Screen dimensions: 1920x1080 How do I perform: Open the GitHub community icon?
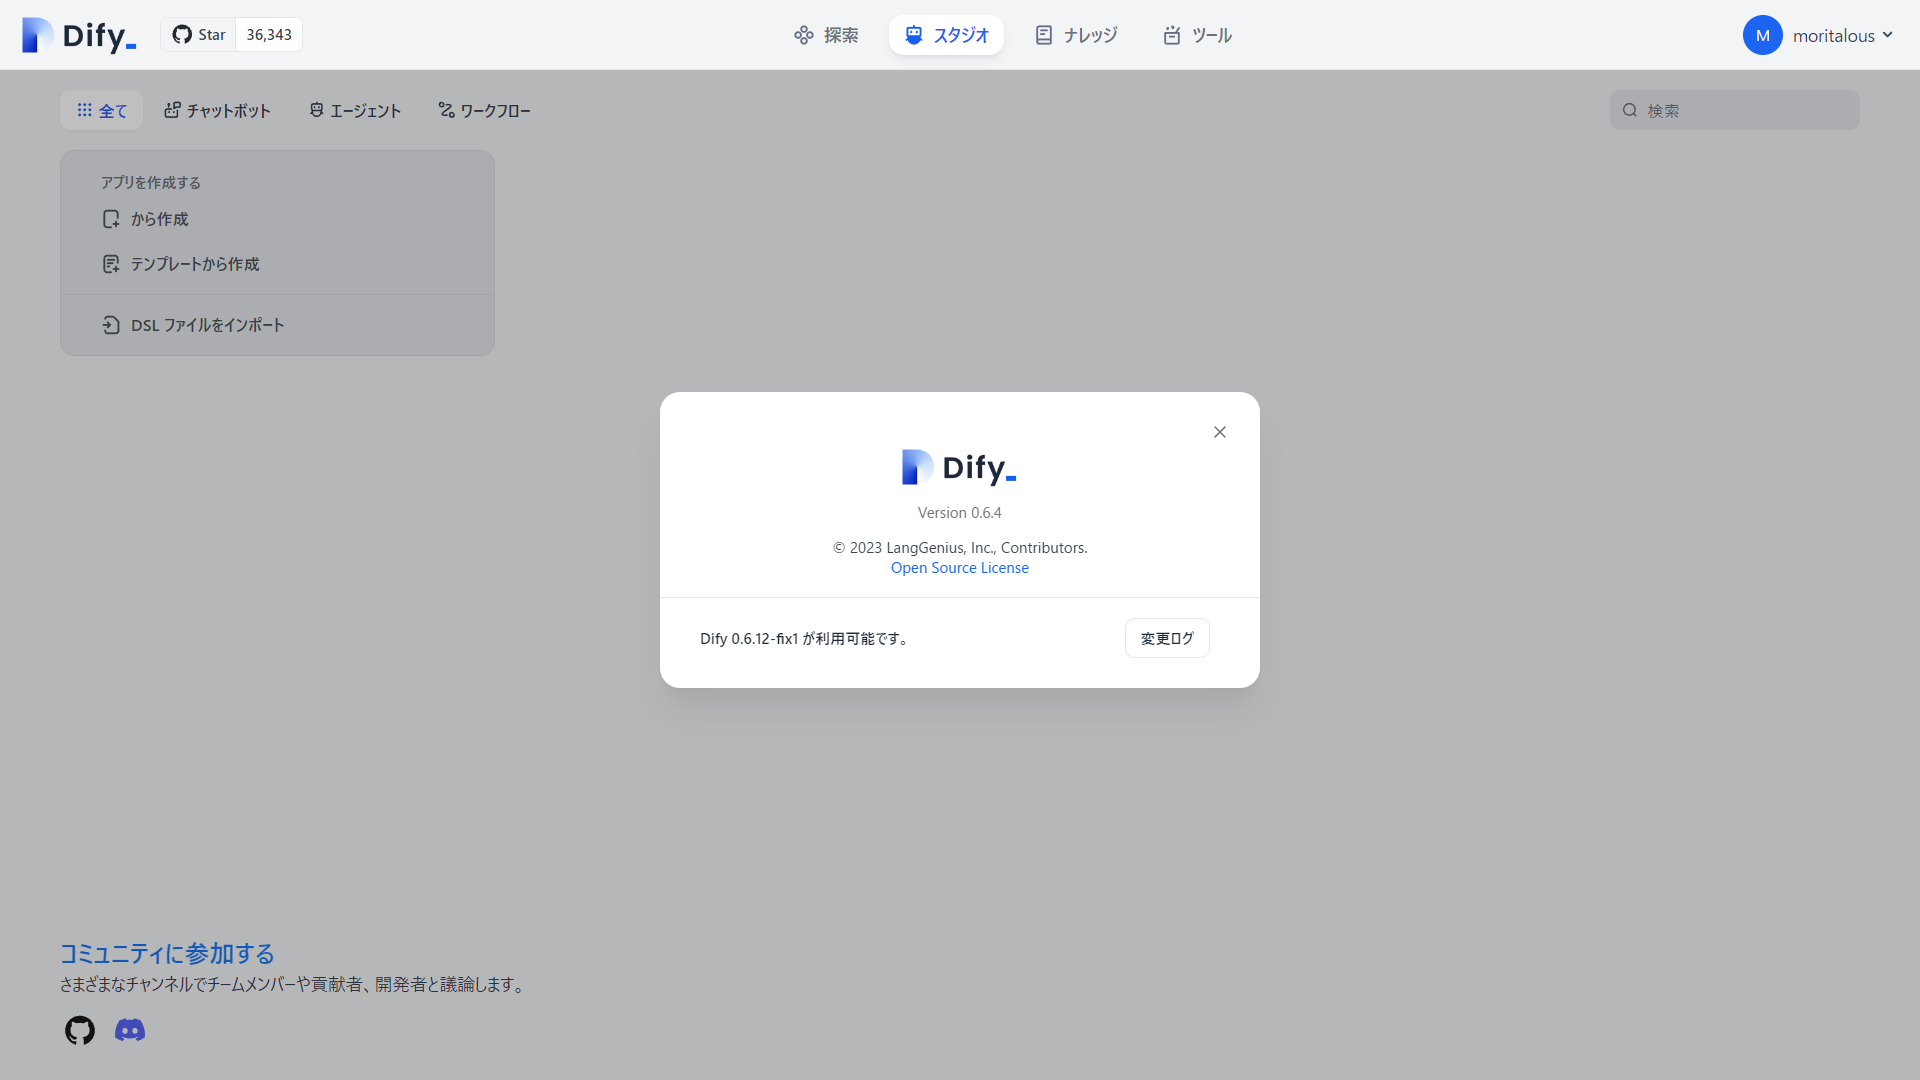80,1030
